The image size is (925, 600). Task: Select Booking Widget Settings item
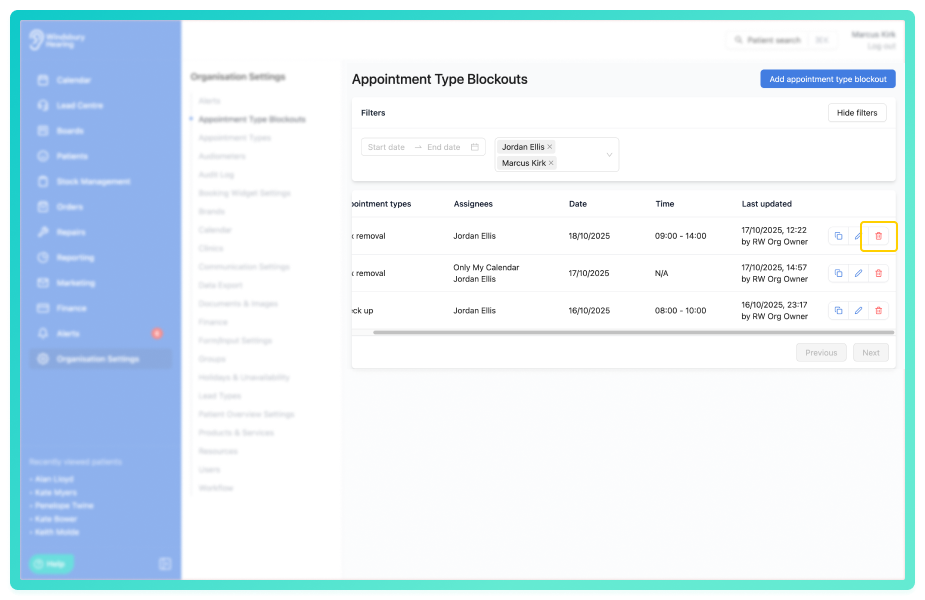tap(245, 193)
